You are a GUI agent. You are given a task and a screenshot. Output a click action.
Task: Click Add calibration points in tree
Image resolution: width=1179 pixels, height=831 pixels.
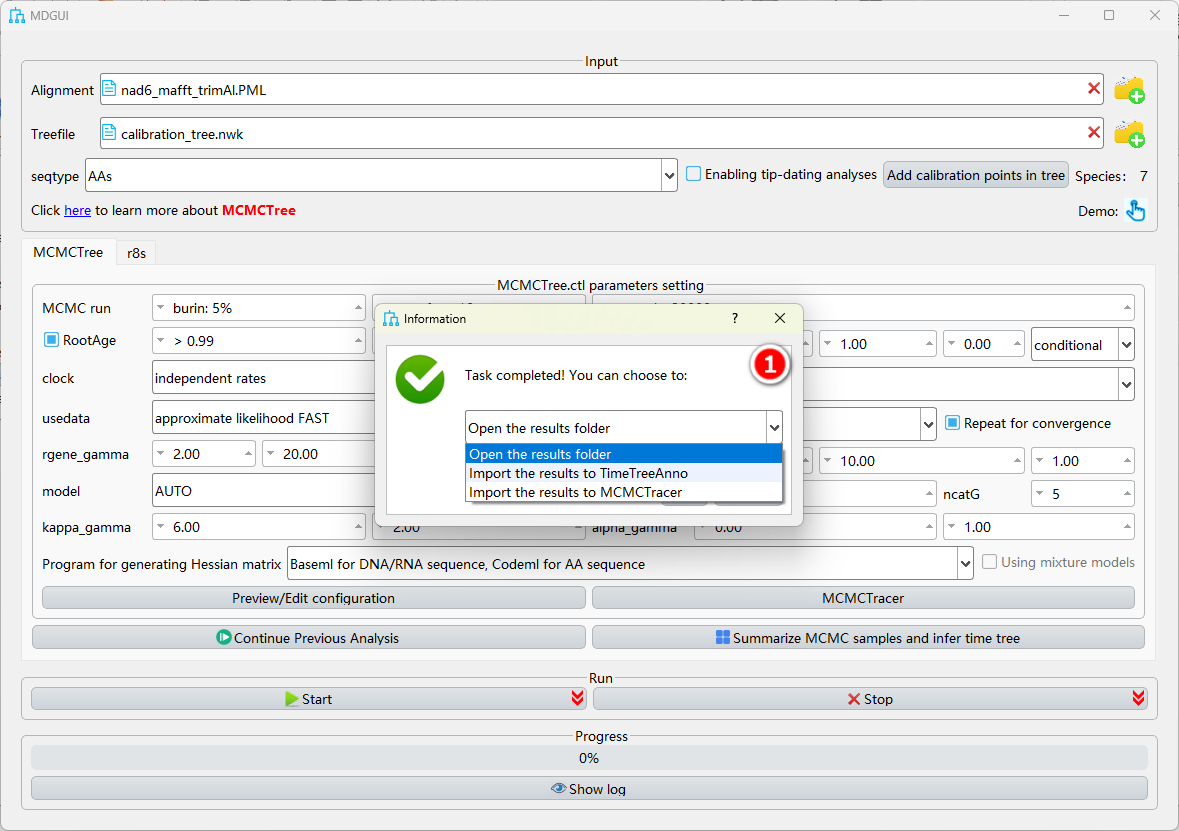[x=975, y=175]
